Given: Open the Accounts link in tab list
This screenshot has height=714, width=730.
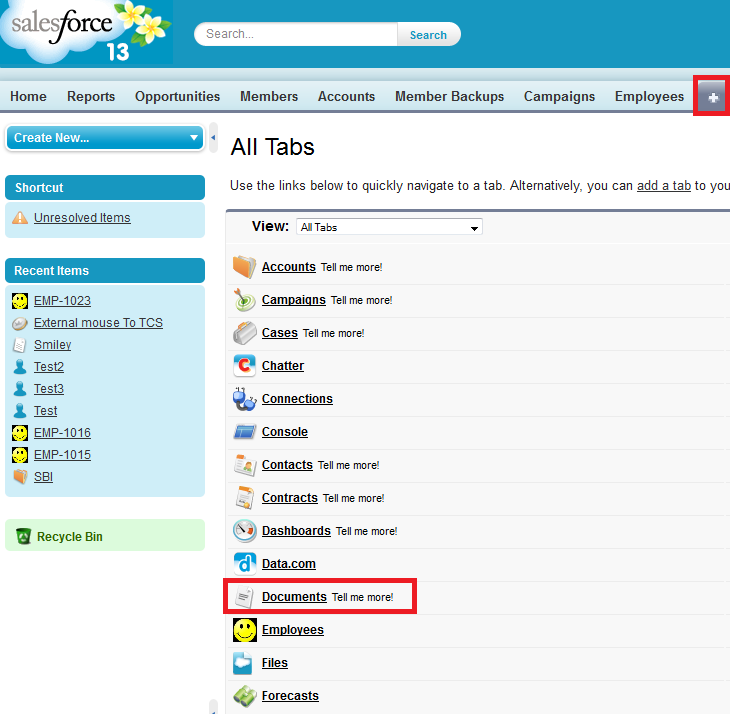Looking at the screenshot, I should [x=289, y=267].
